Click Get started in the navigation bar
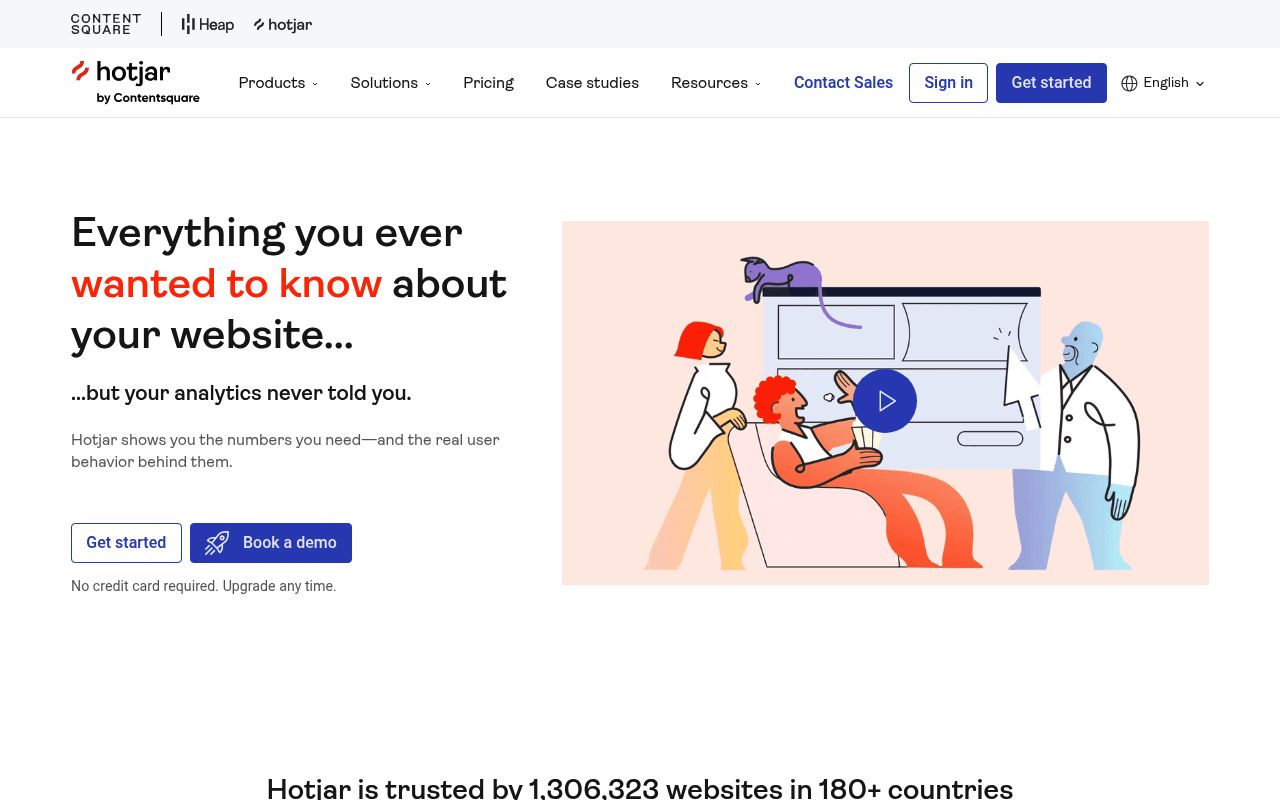 pos(1051,83)
